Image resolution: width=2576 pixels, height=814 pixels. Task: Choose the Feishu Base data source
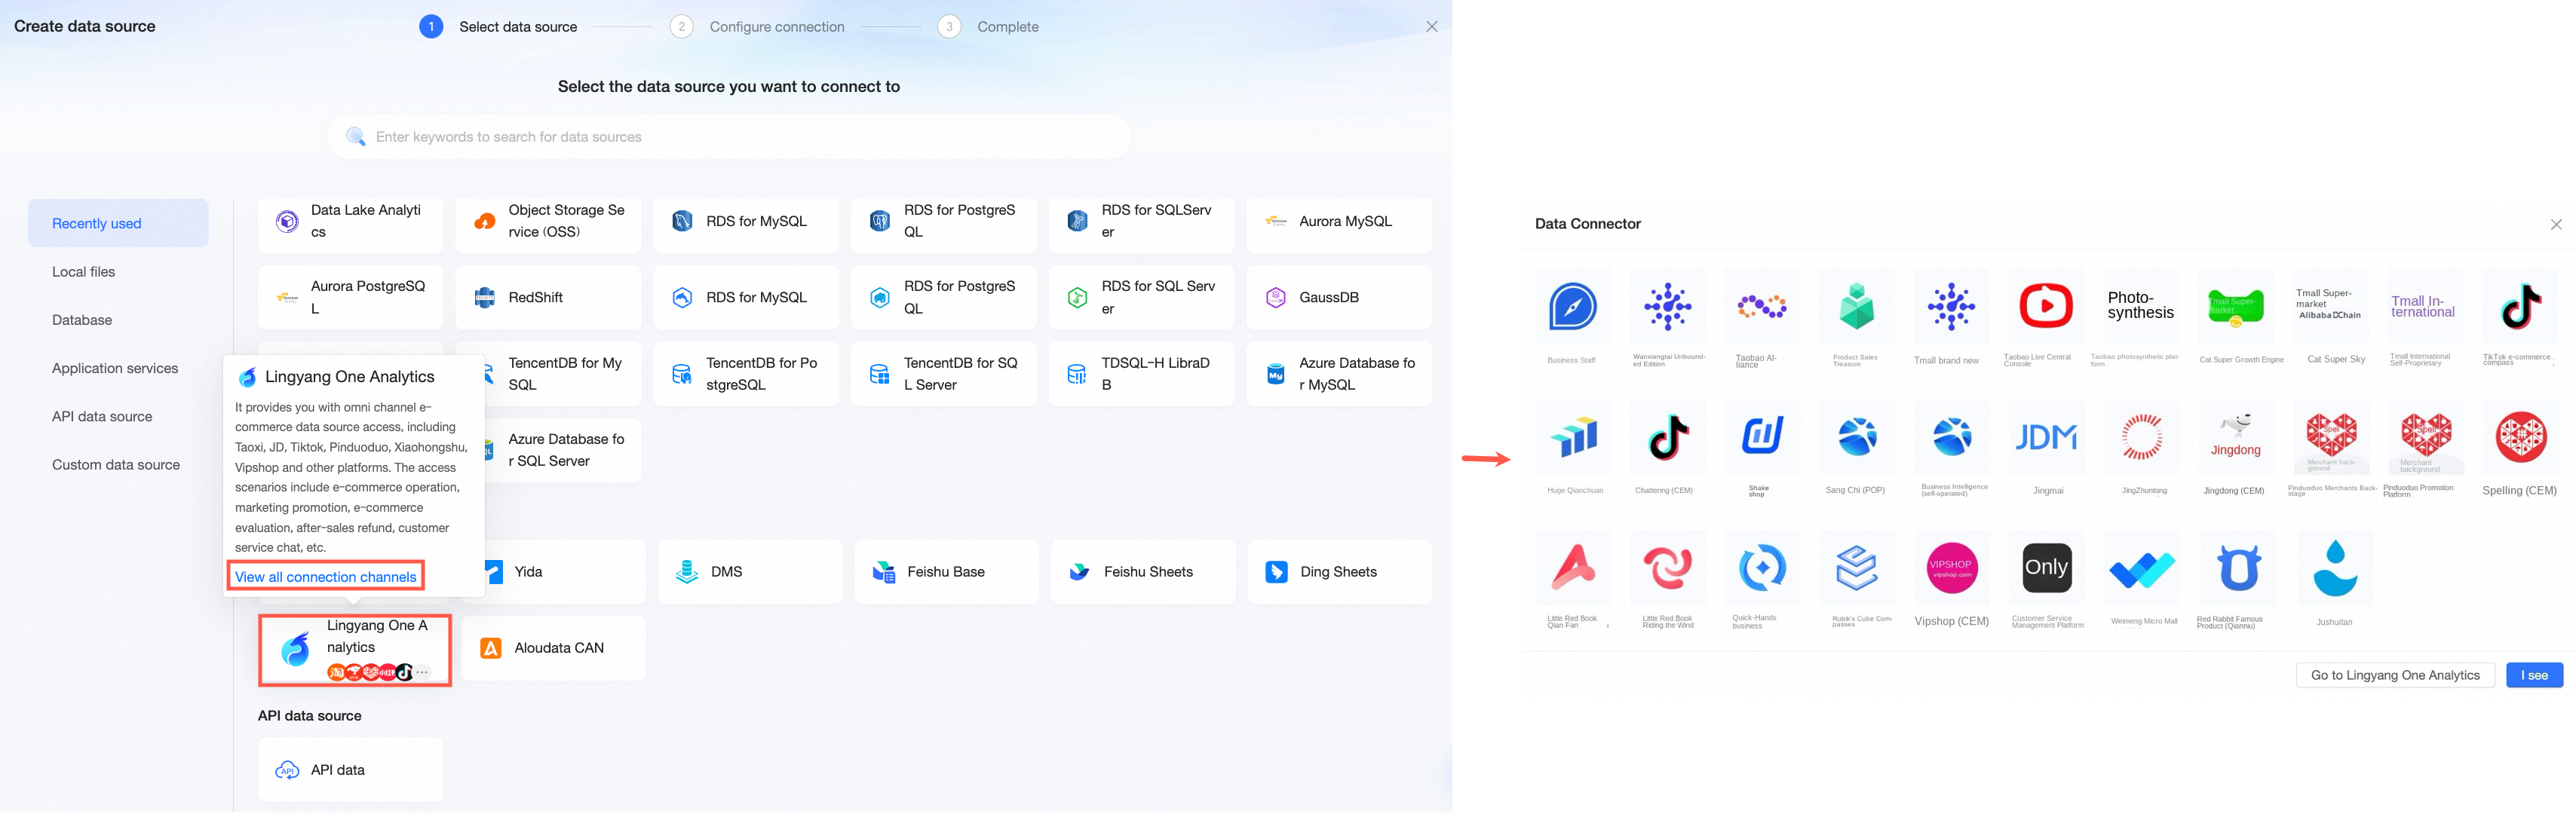point(947,572)
